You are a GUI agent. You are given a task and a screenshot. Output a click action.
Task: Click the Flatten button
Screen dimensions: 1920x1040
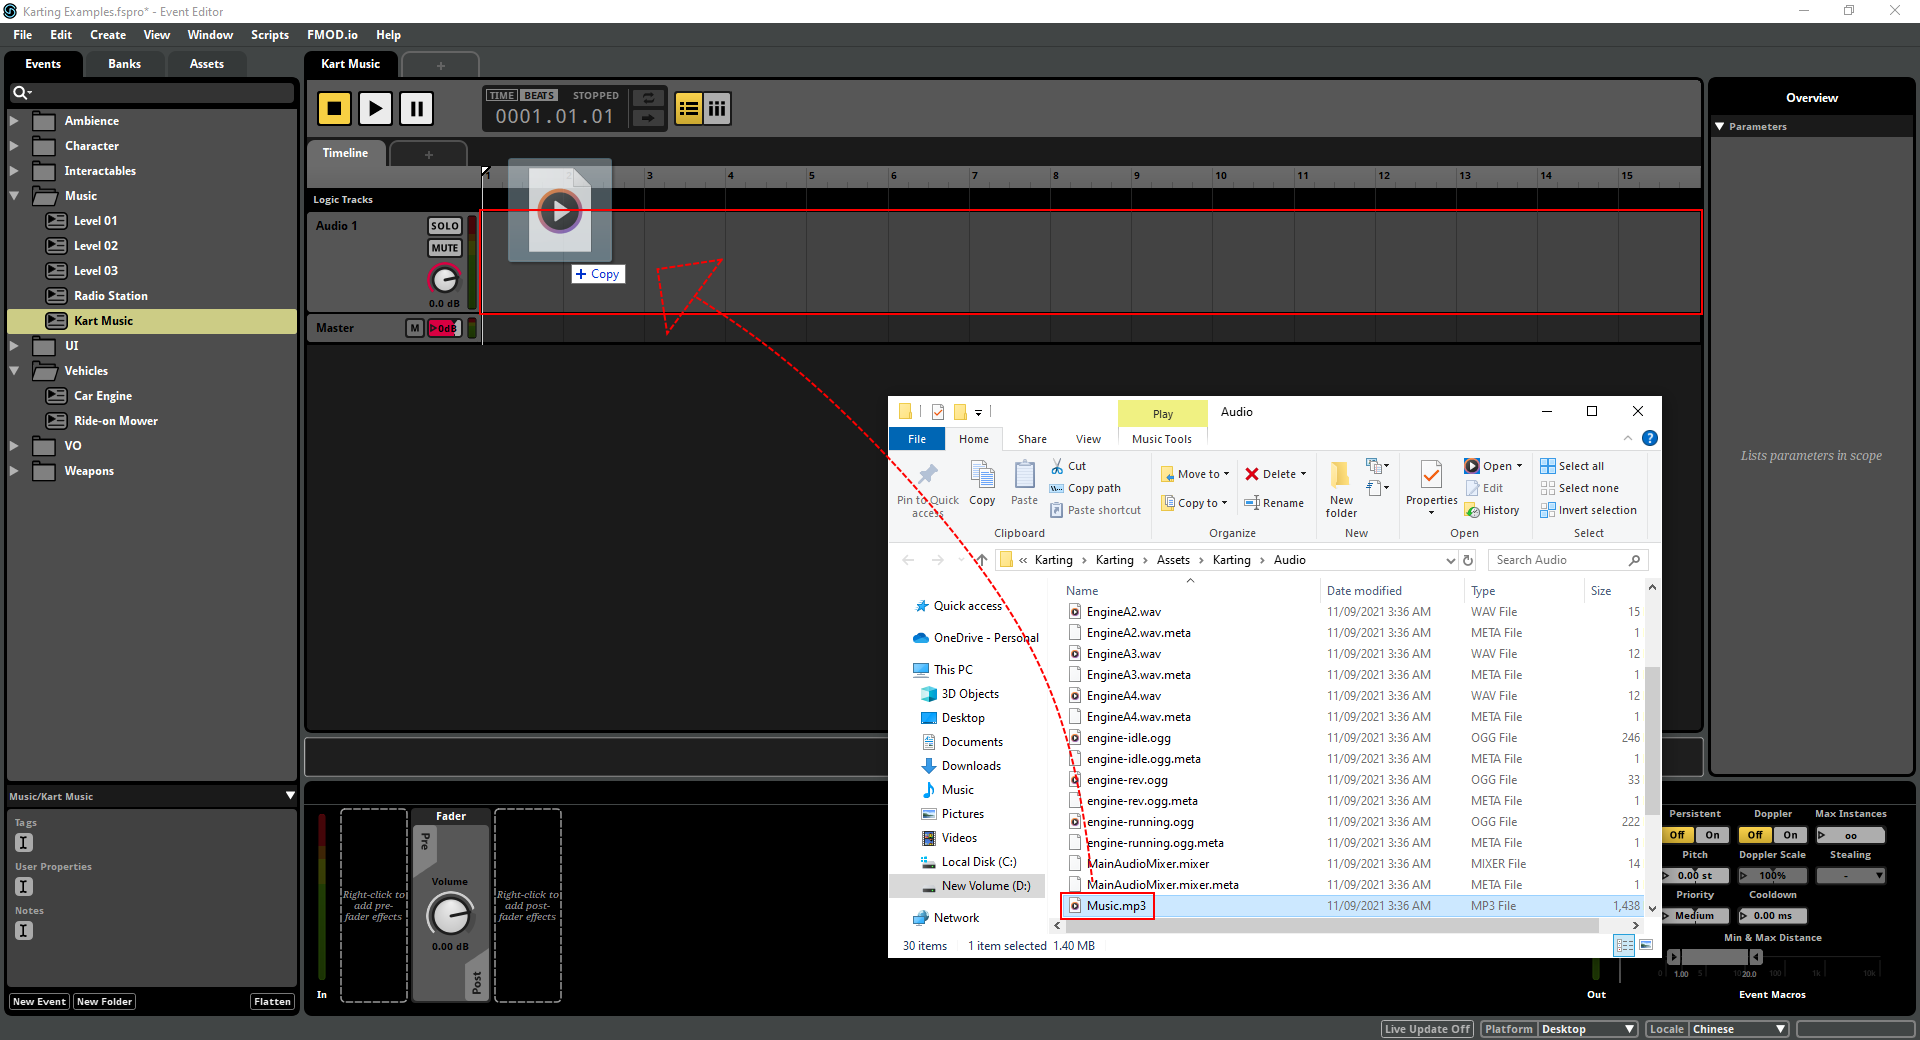pyautogui.click(x=272, y=1002)
